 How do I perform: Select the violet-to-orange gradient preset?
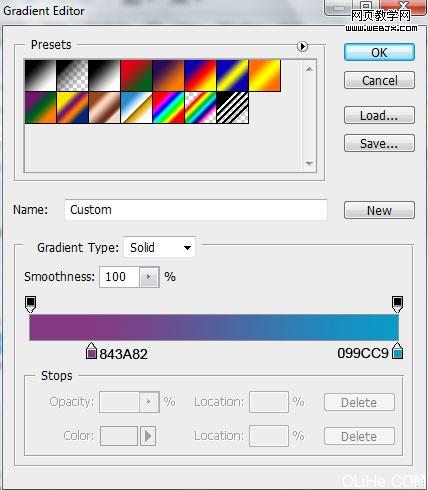tap(168, 75)
